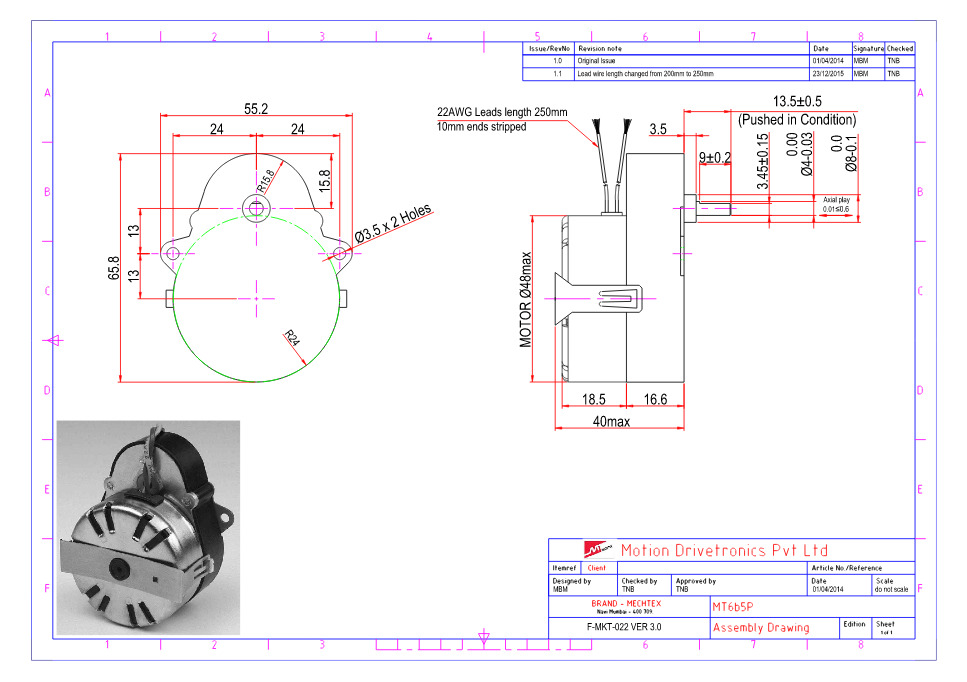Select the Scale label in title block
Image resolution: width=967 pixels, height=682 pixels.
point(884,581)
